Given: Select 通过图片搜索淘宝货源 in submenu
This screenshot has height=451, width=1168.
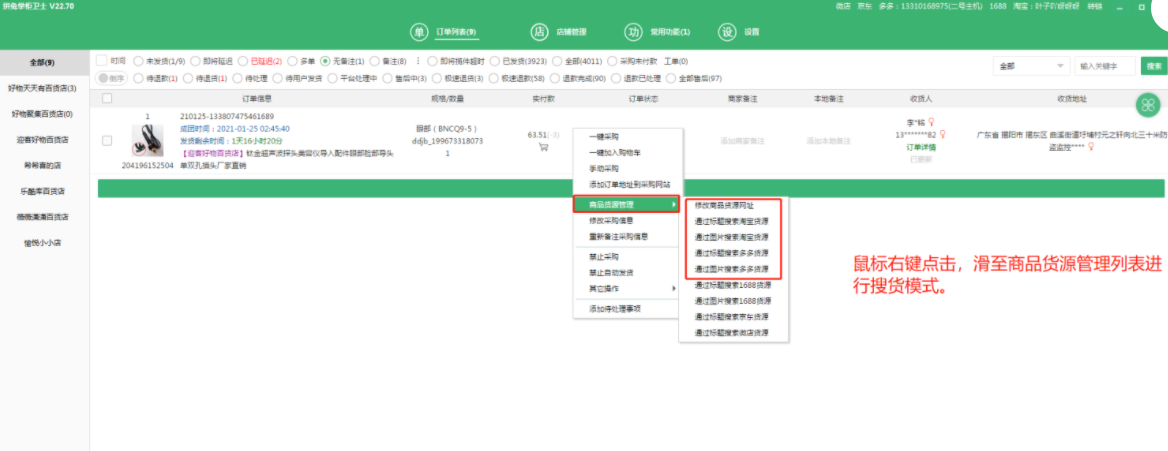Looking at the screenshot, I should pyautogui.click(x=733, y=237).
